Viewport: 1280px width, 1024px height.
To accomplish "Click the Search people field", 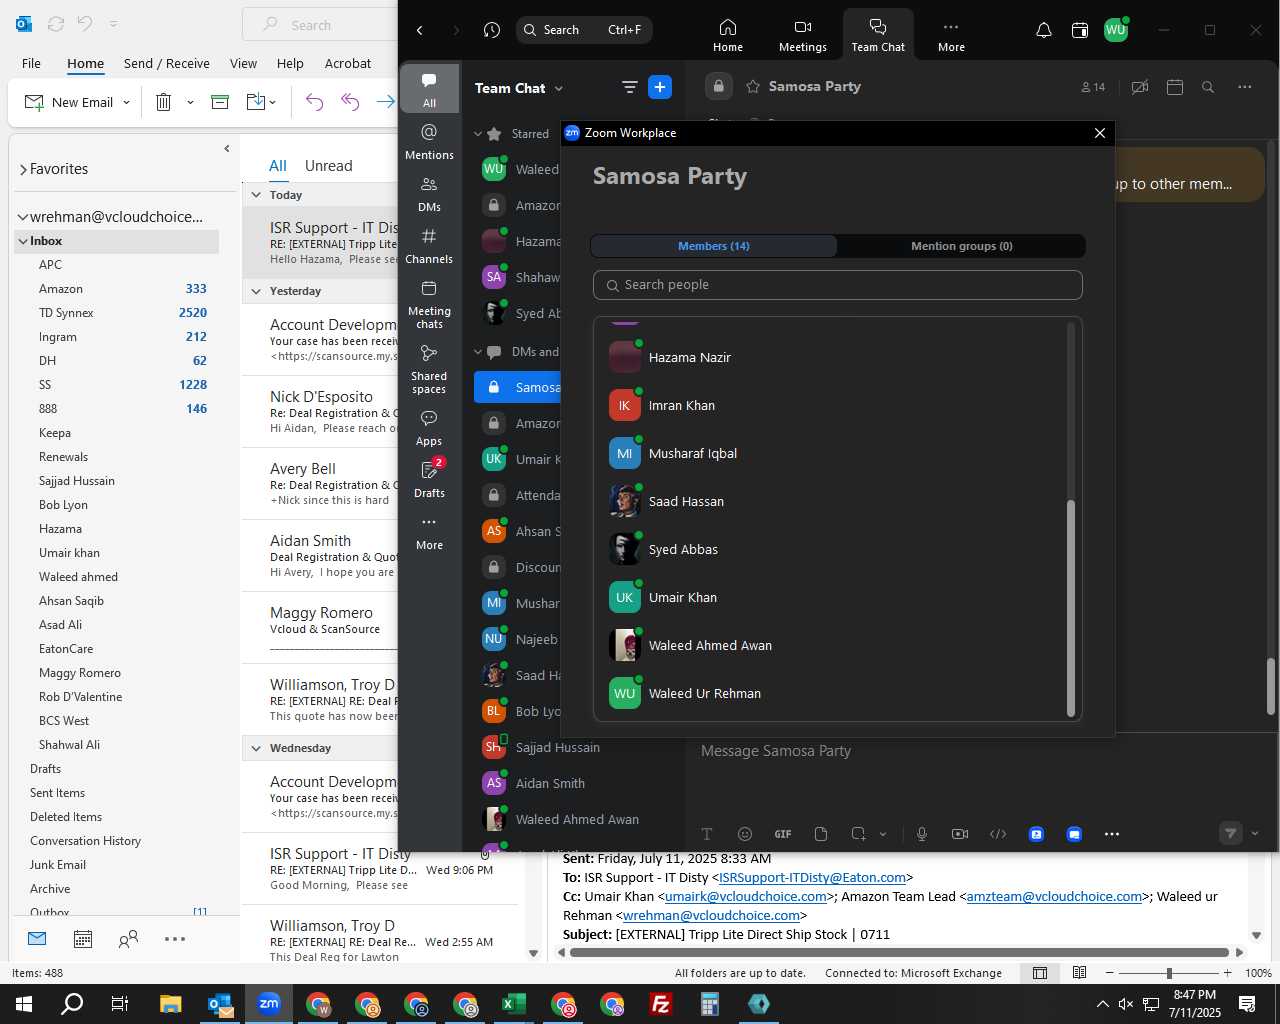I will pyautogui.click(x=838, y=285).
